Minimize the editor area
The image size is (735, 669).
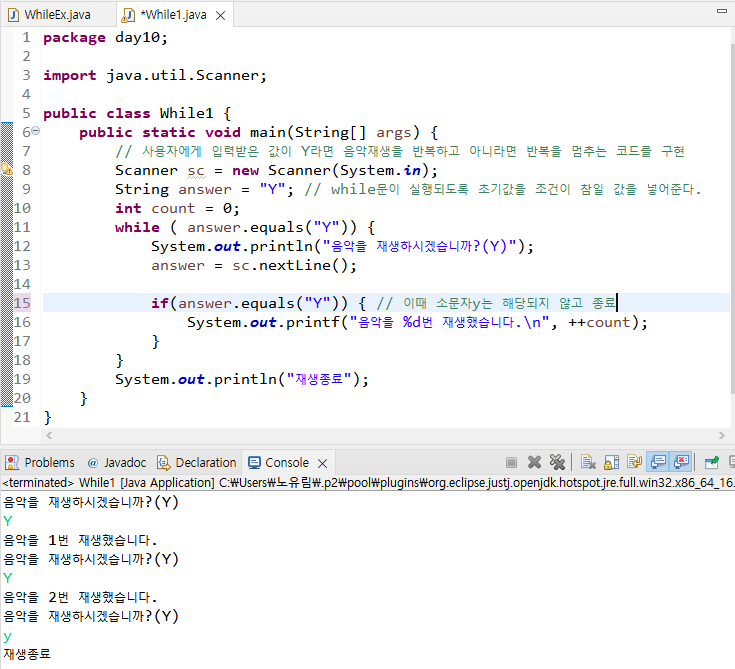tap(722, 11)
